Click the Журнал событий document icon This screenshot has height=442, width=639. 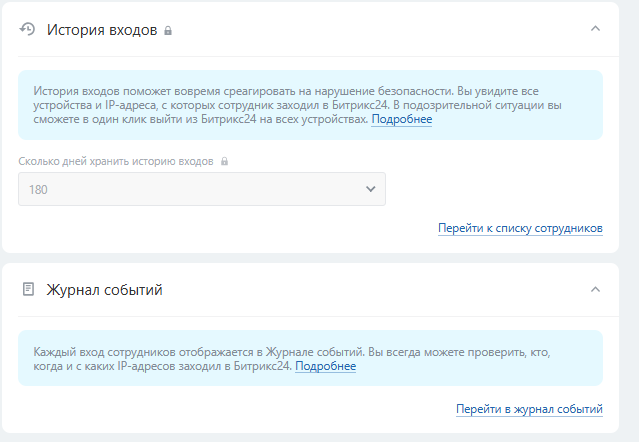point(28,289)
